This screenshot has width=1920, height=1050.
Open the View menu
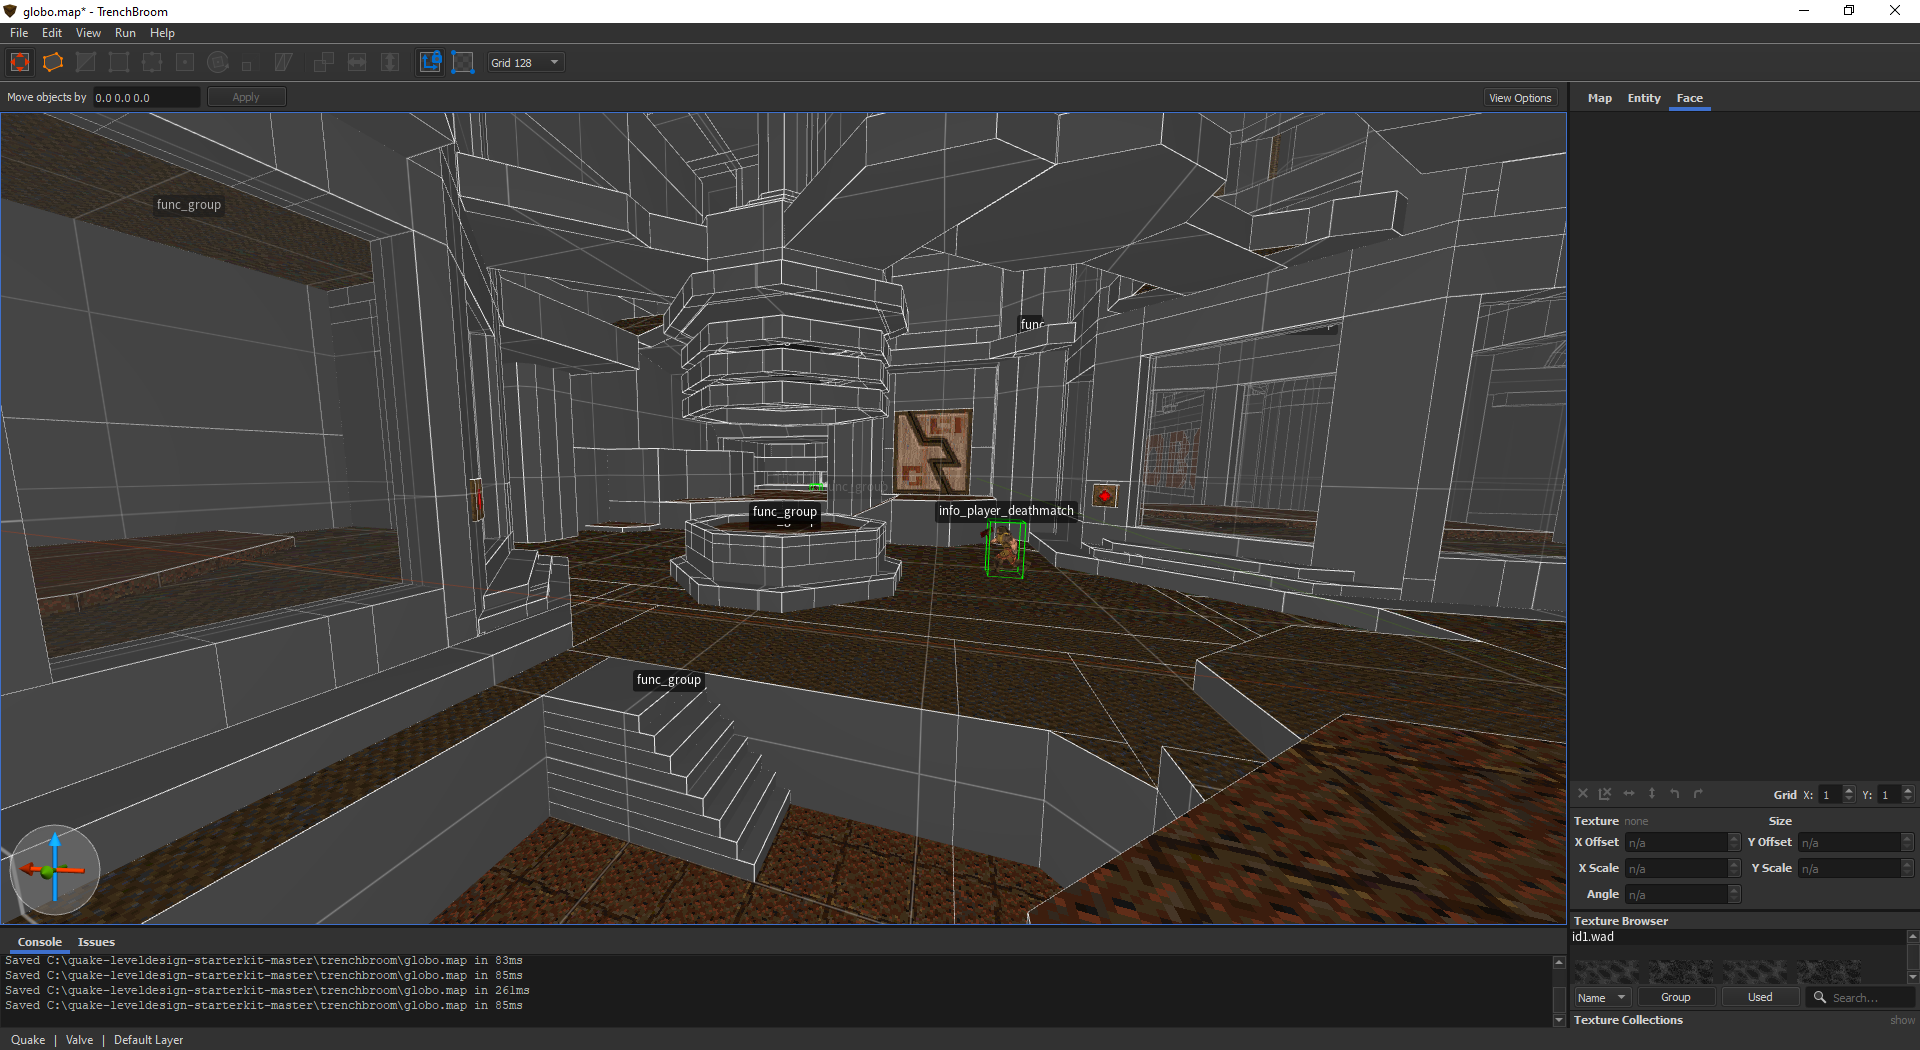click(88, 33)
